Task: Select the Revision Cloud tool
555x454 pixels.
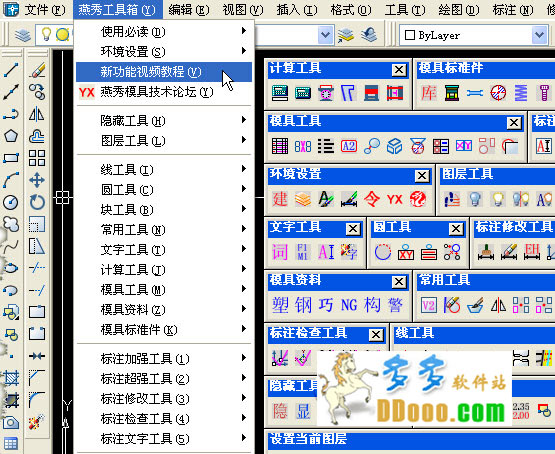Action: (x=11, y=224)
